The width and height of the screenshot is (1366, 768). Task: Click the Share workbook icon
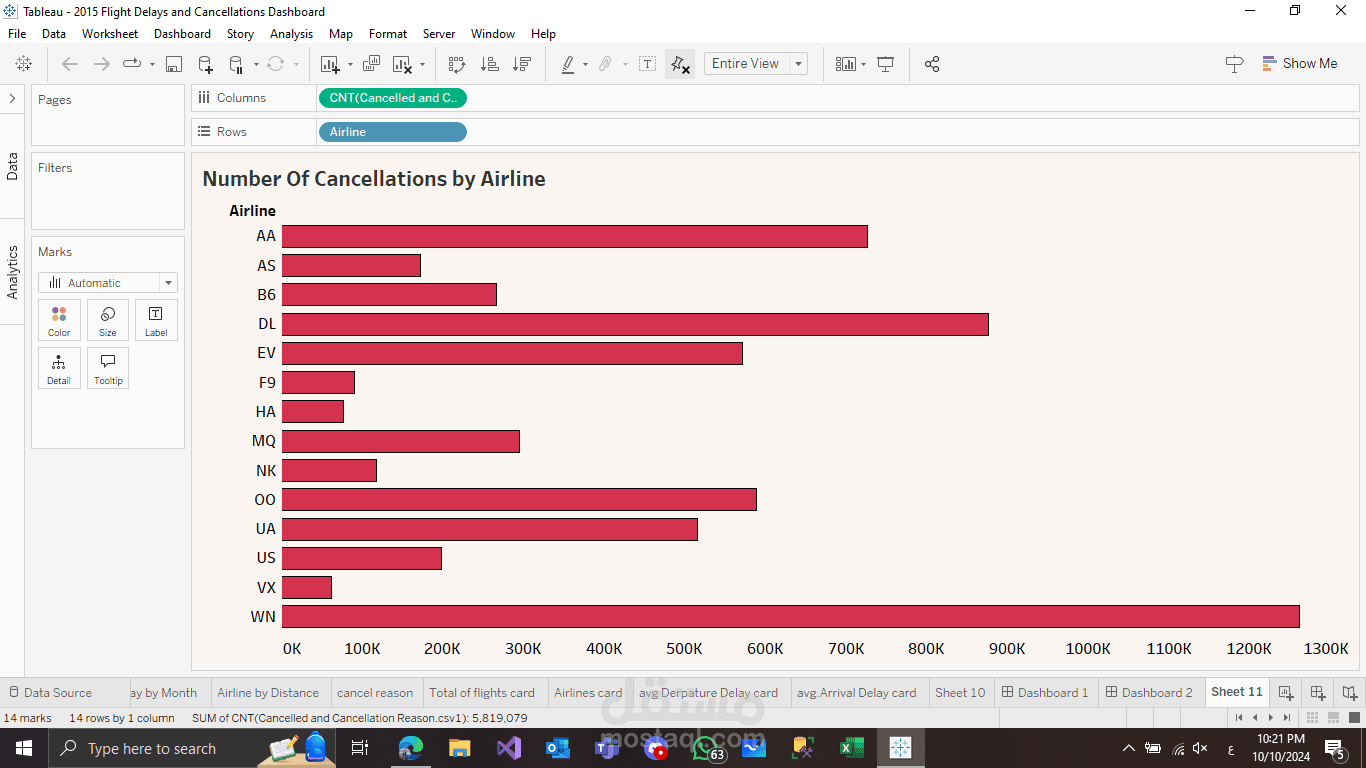coord(932,64)
